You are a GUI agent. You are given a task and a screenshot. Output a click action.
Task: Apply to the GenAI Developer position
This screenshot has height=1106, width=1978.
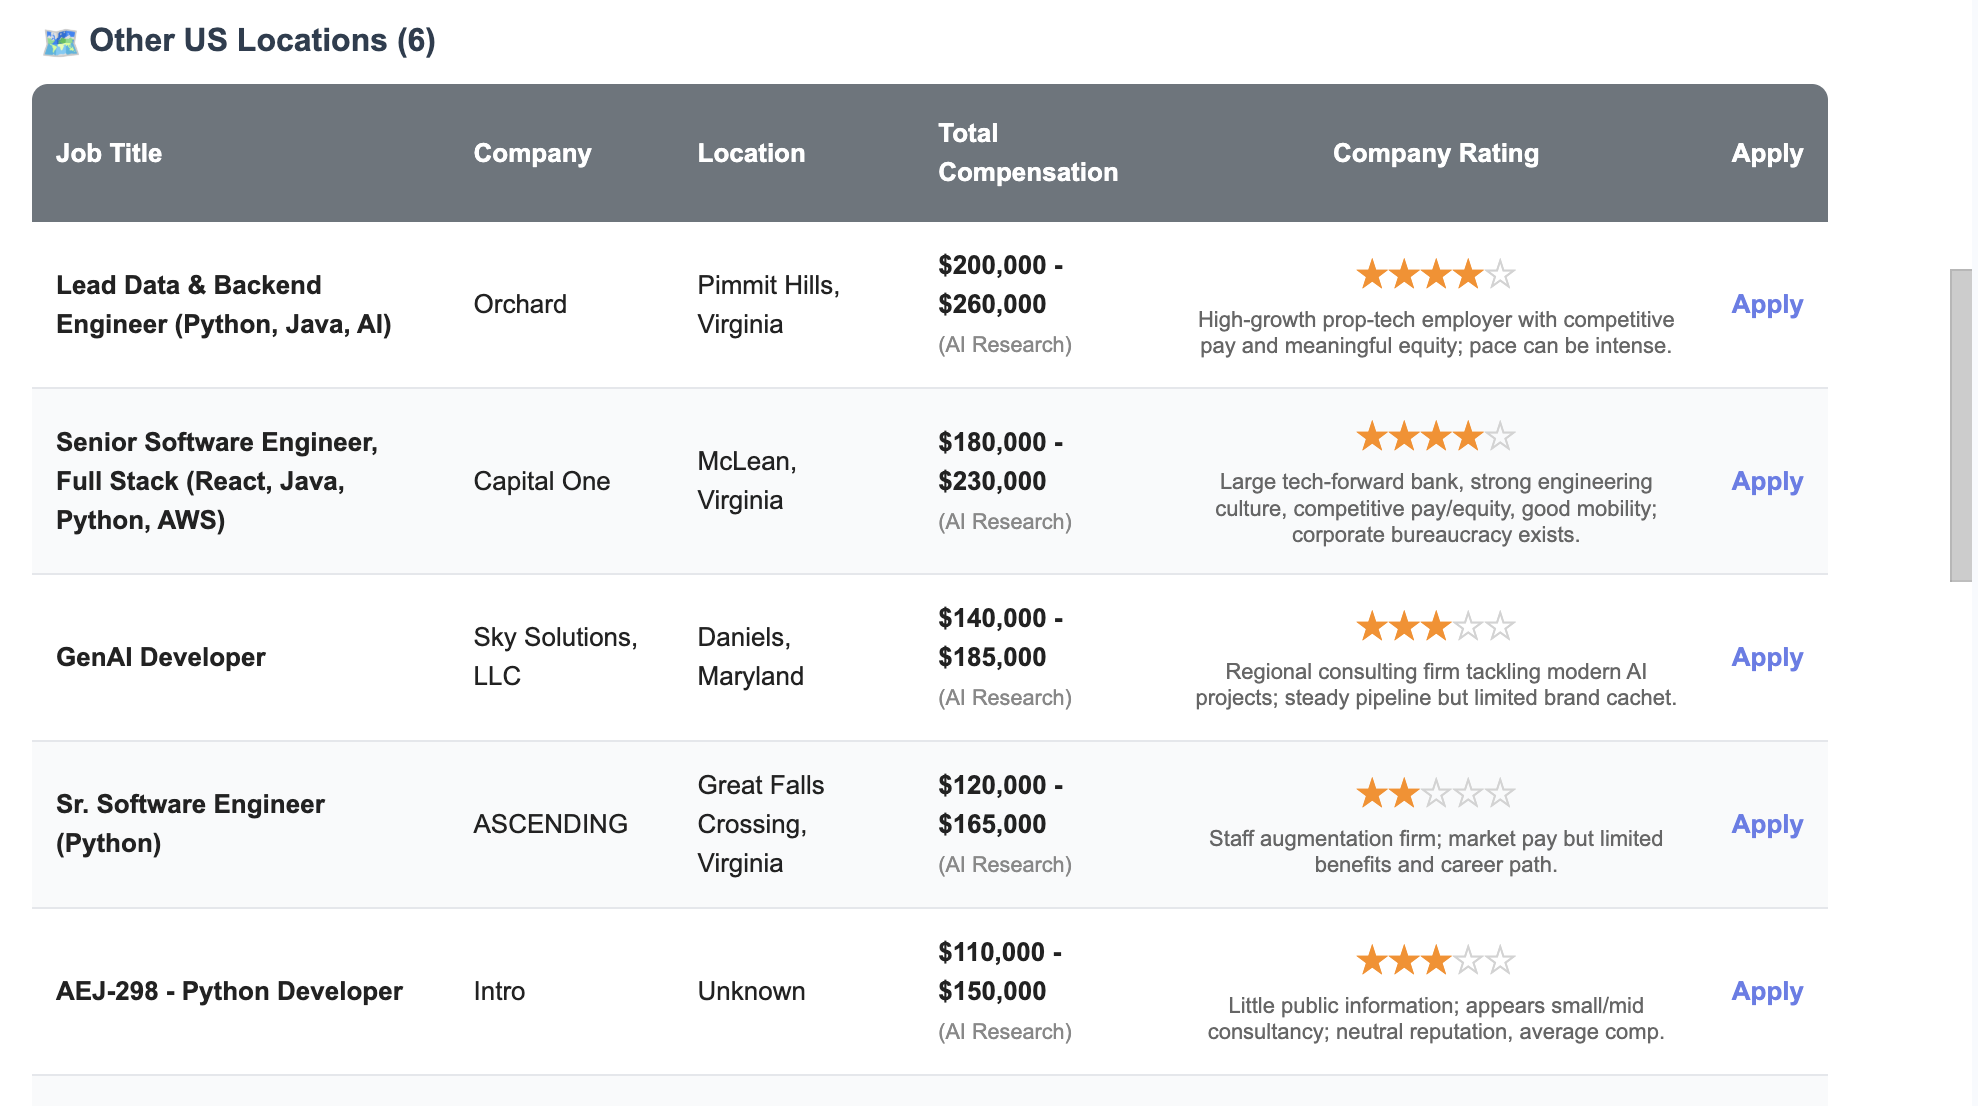point(1767,658)
